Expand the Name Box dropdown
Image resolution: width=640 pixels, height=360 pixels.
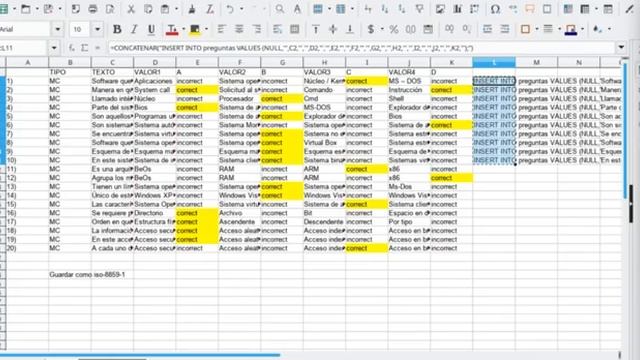tap(54, 48)
